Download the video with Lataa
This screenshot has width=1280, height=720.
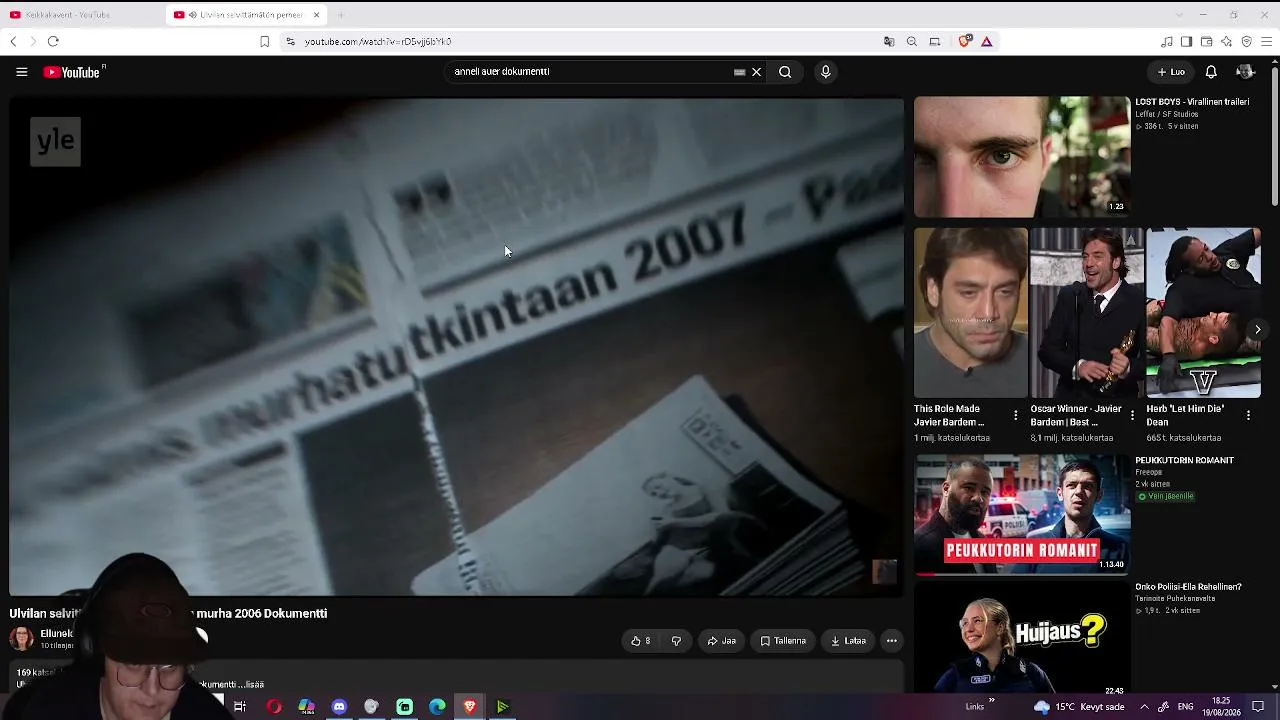[848, 641]
